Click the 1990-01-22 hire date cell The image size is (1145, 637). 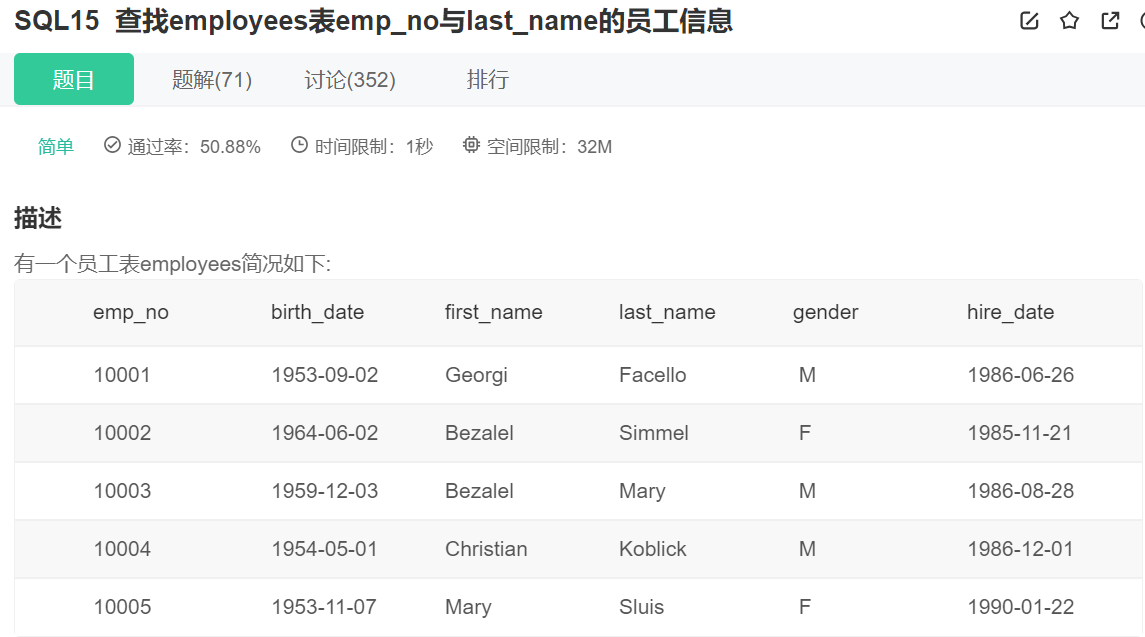click(x=1020, y=607)
